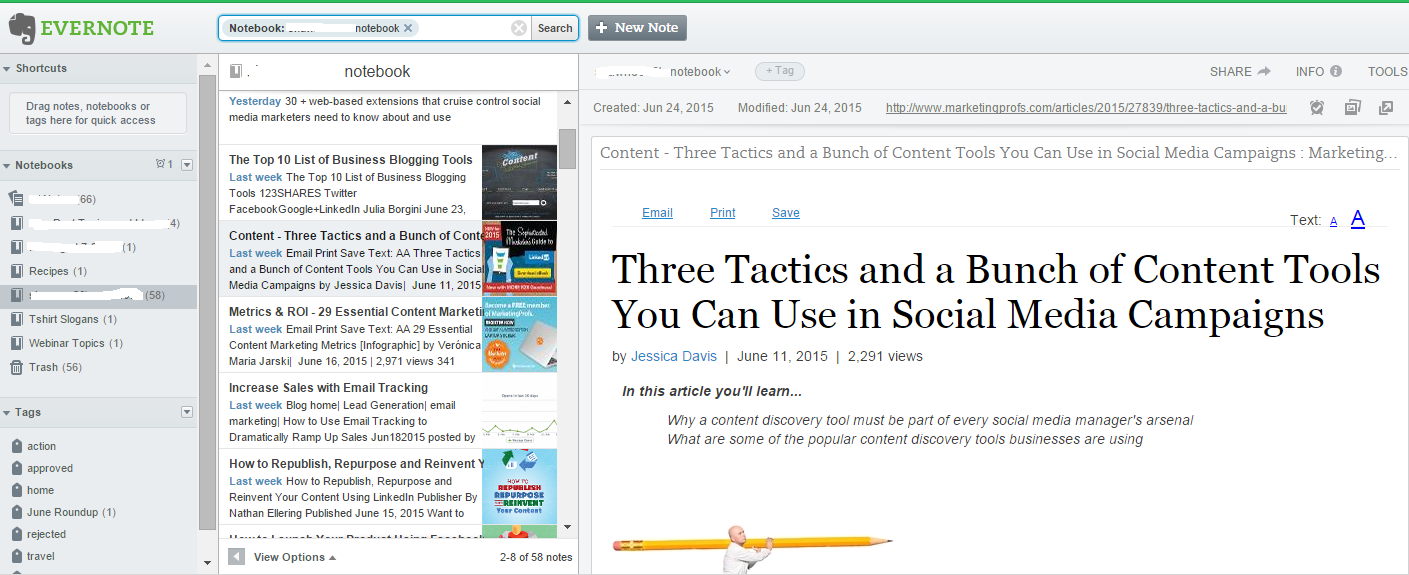Open the note in a separate window icon

1386,107
